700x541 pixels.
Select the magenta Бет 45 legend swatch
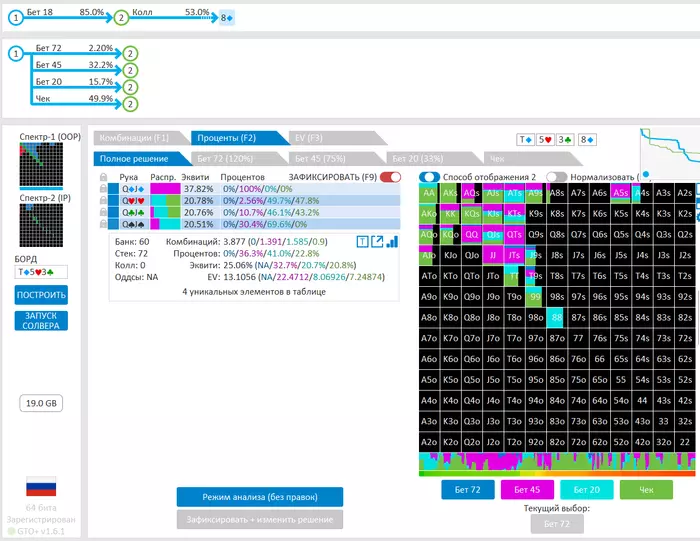[525, 490]
